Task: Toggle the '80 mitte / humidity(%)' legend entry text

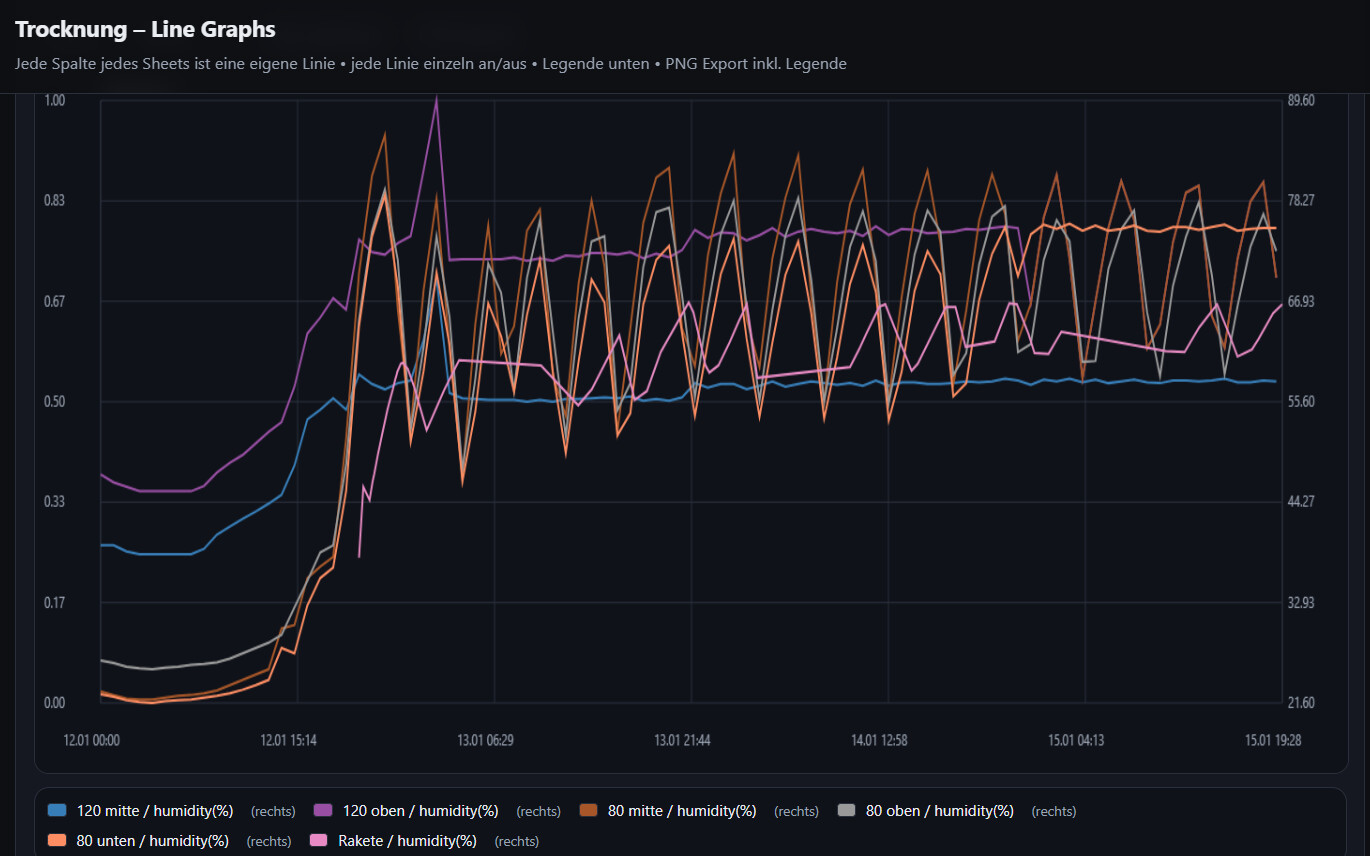Action: coord(682,811)
